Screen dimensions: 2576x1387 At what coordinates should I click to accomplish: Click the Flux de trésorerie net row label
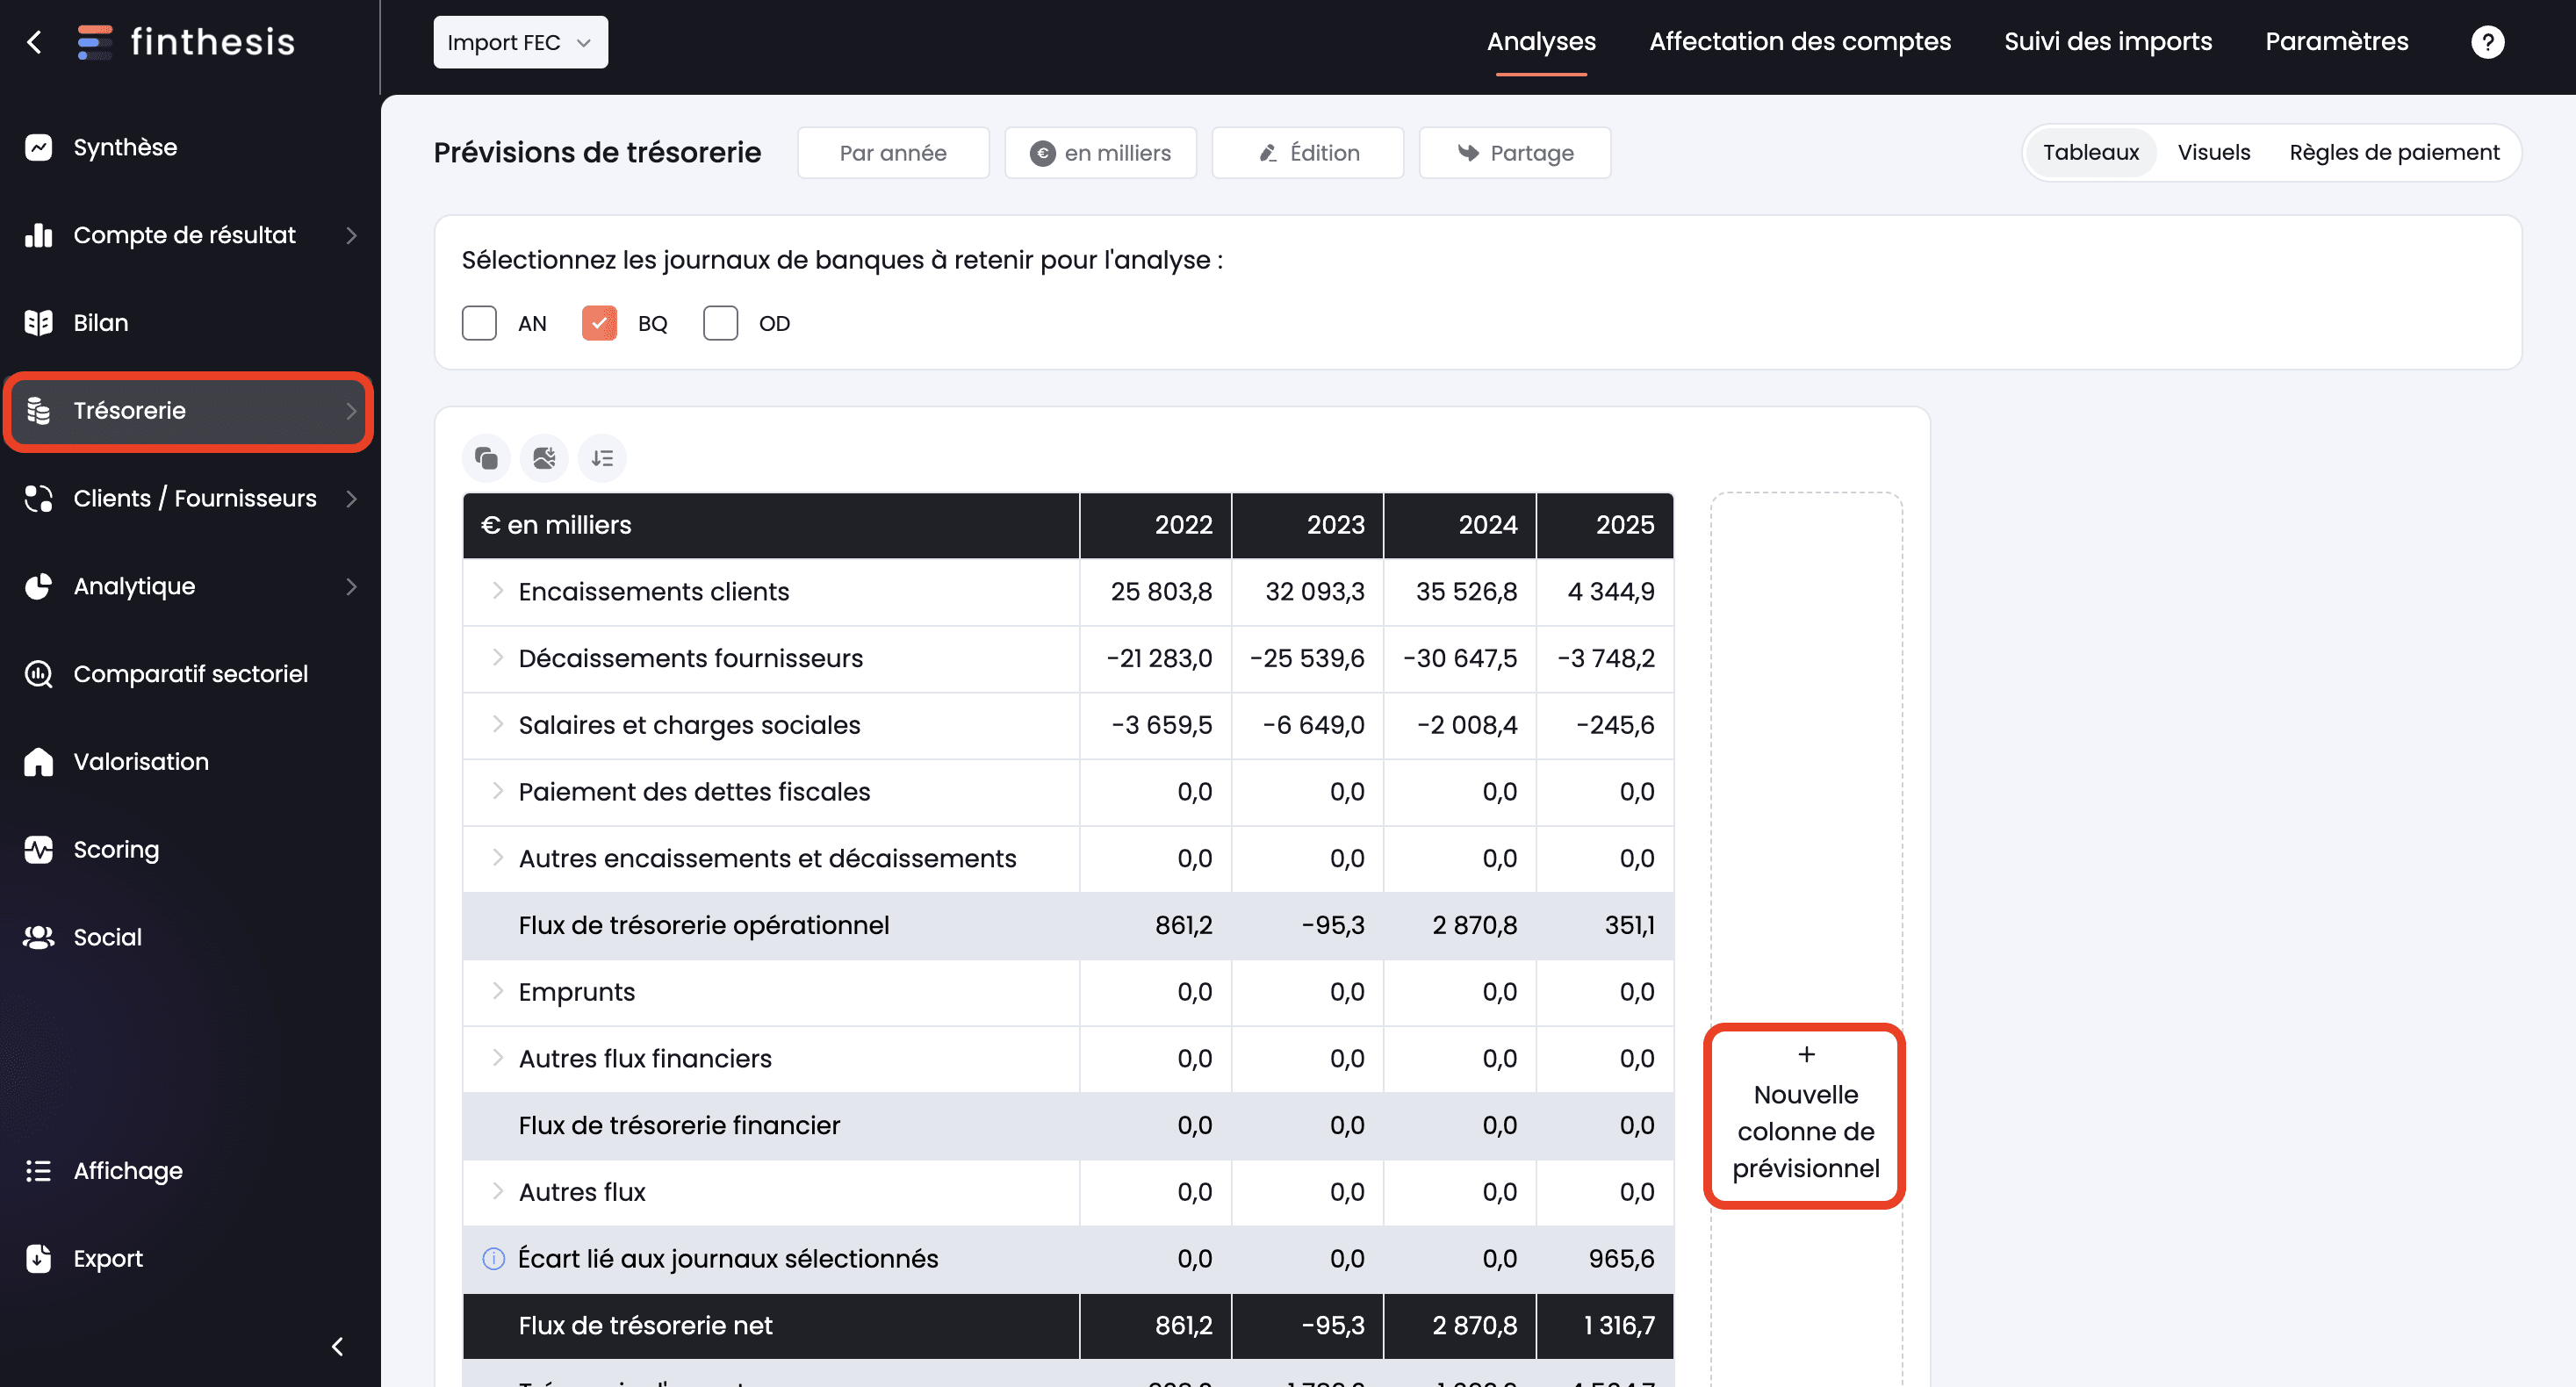tap(645, 1326)
